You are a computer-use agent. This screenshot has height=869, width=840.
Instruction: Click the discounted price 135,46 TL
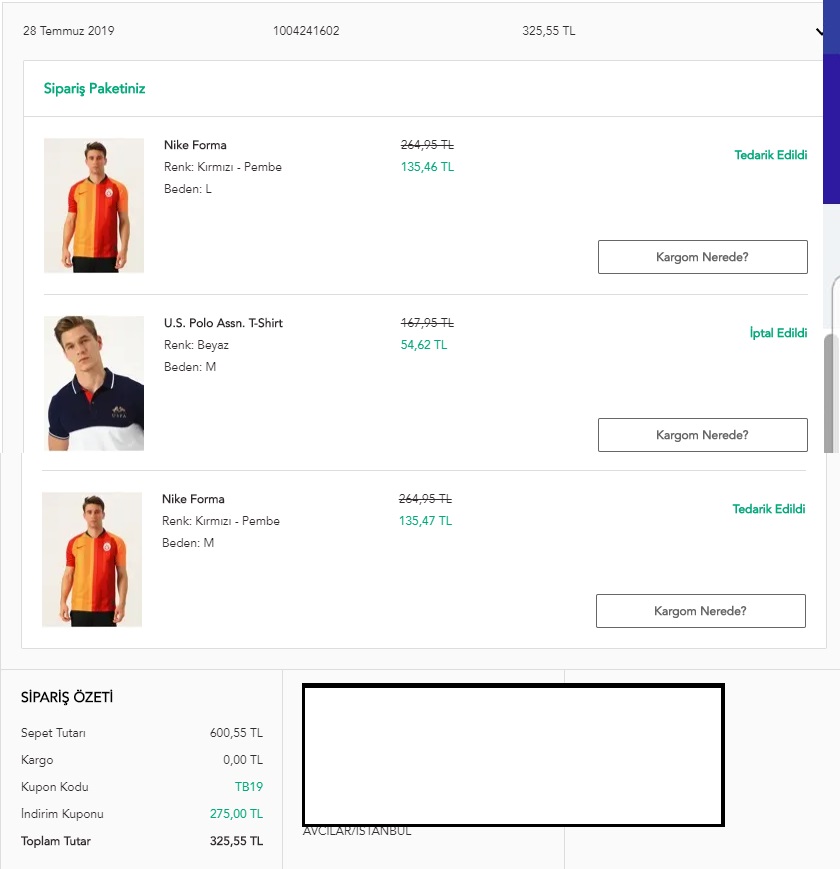(427, 167)
